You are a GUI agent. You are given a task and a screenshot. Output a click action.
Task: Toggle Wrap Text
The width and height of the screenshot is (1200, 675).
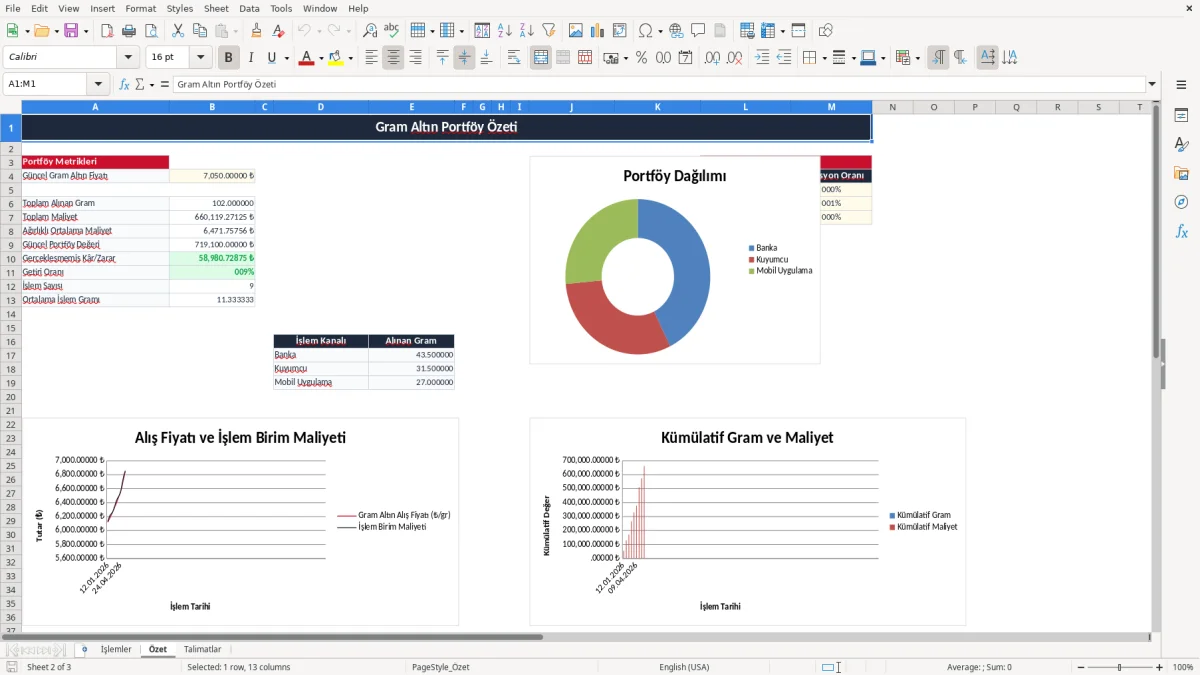pos(514,58)
